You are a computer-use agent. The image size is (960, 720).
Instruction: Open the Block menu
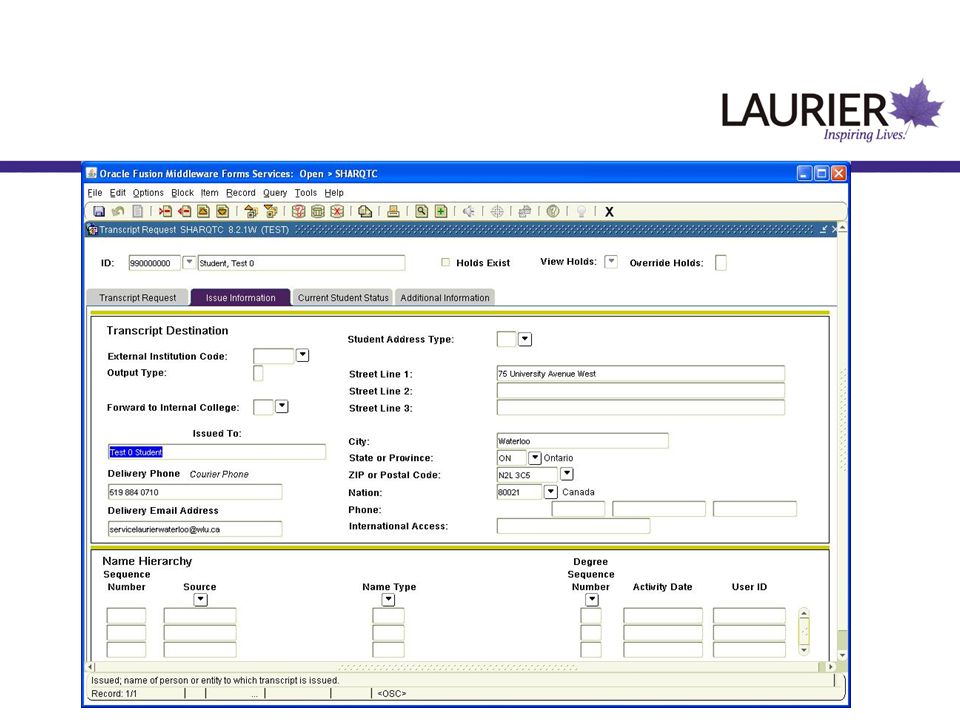coord(182,192)
